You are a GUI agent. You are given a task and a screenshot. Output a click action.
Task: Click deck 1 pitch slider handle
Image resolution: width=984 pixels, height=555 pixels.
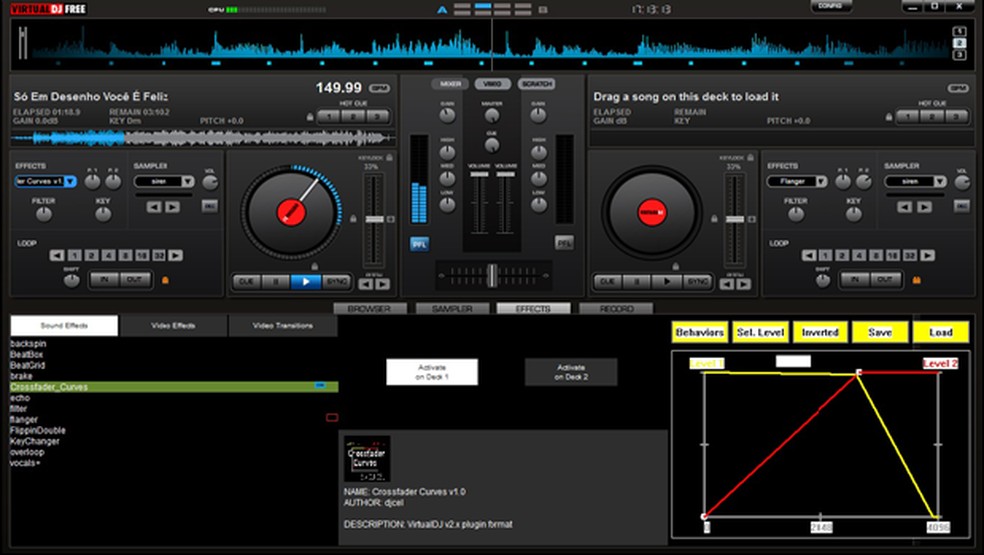tap(375, 219)
